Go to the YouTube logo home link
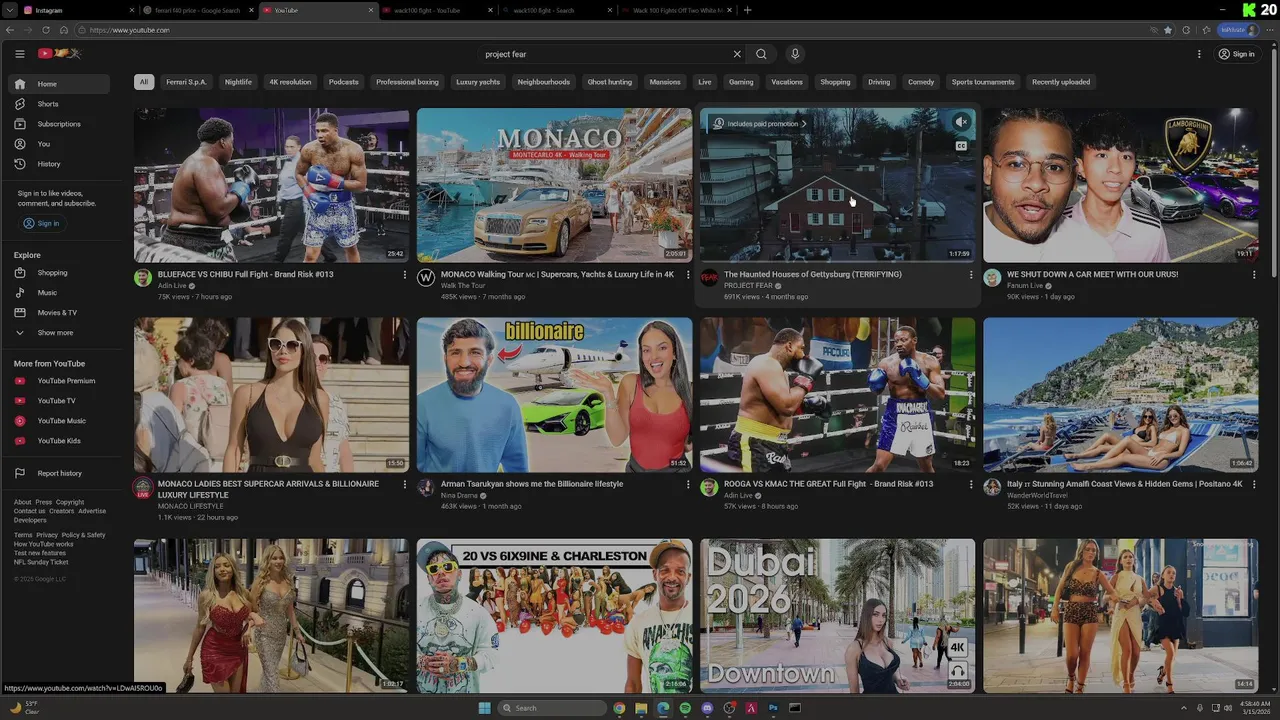1280x720 pixels. pos(59,54)
